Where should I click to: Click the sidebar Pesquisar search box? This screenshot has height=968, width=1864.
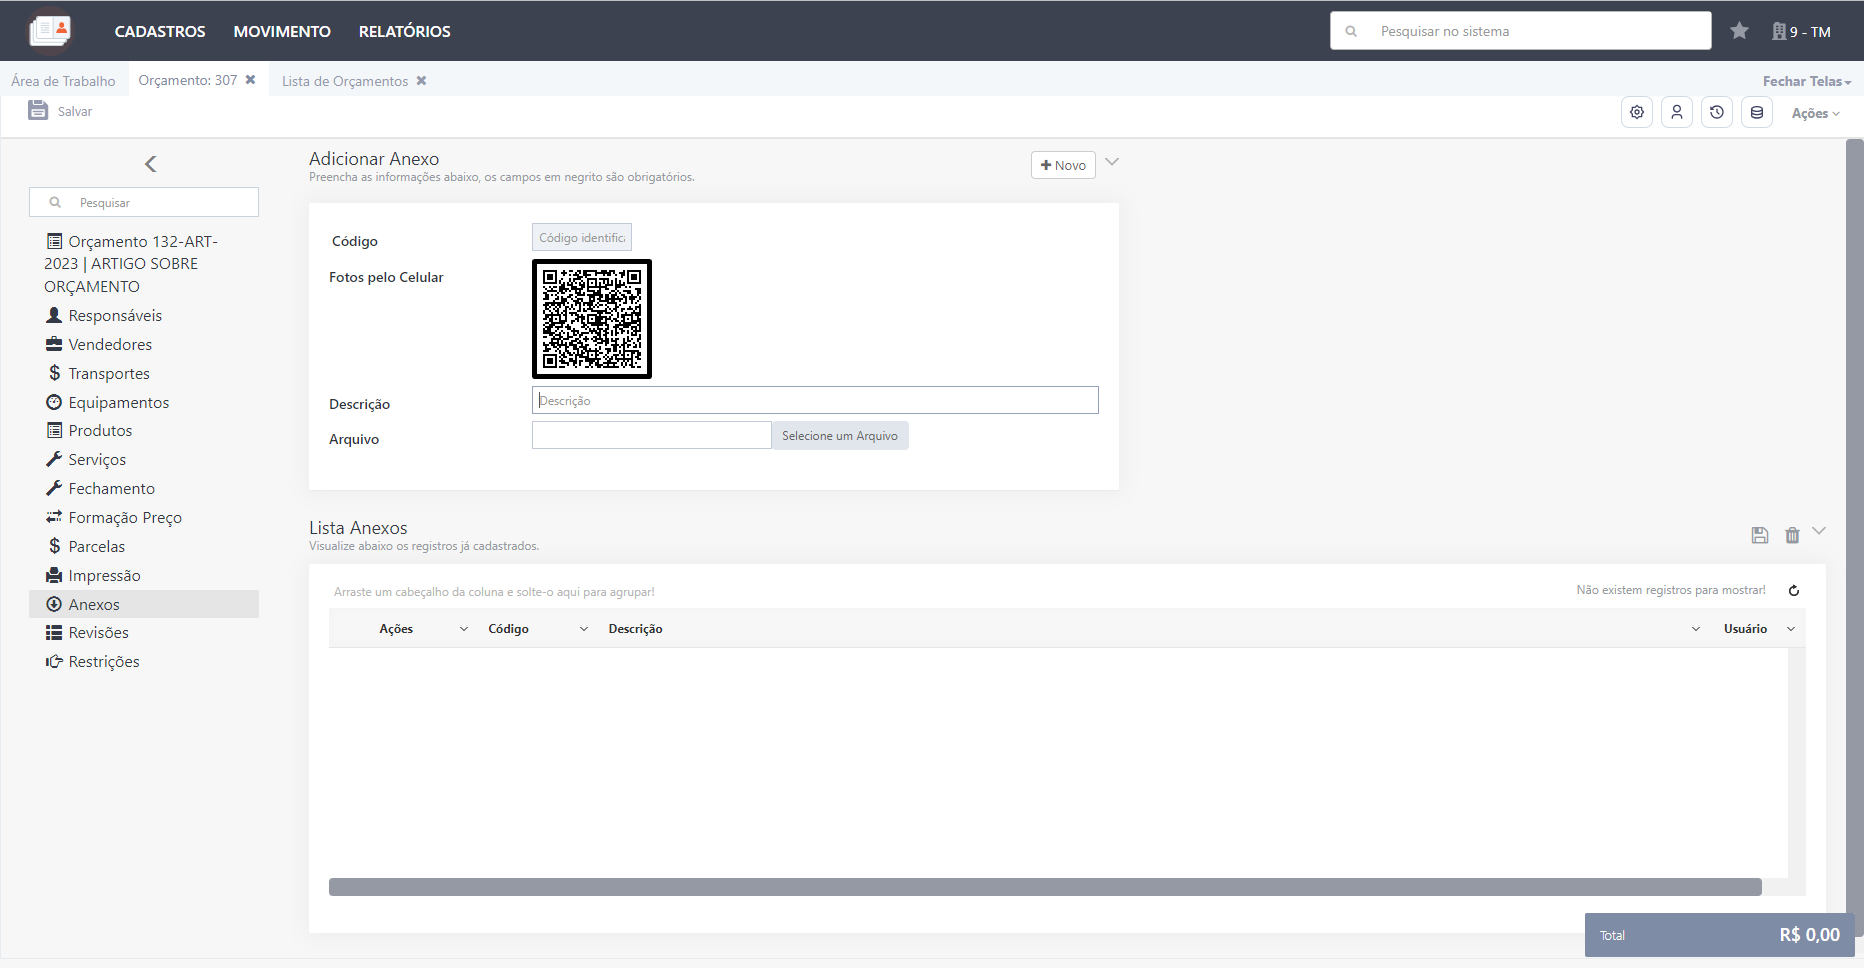(x=144, y=202)
